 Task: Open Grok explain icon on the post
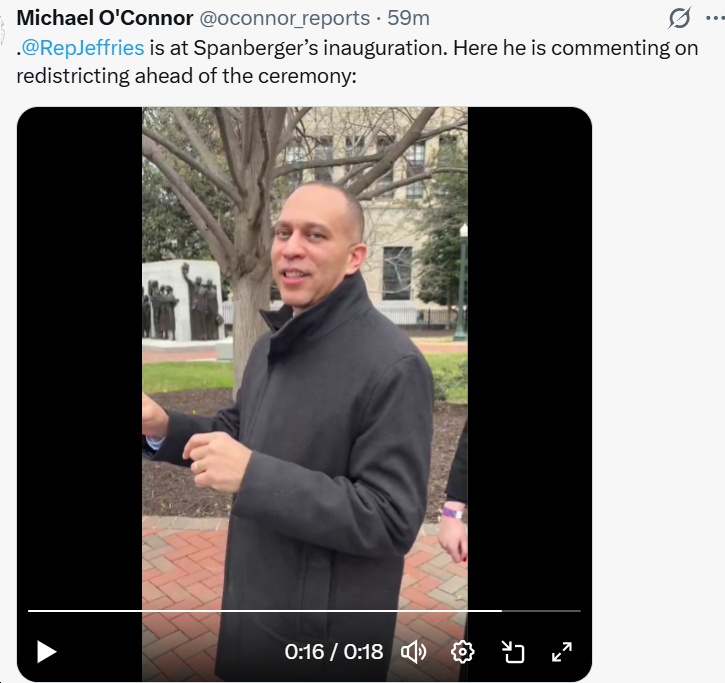click(x=680, y=18)
